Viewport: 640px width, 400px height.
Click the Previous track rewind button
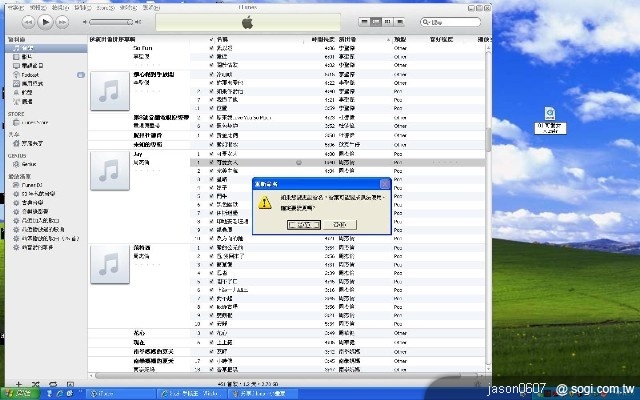27,21
